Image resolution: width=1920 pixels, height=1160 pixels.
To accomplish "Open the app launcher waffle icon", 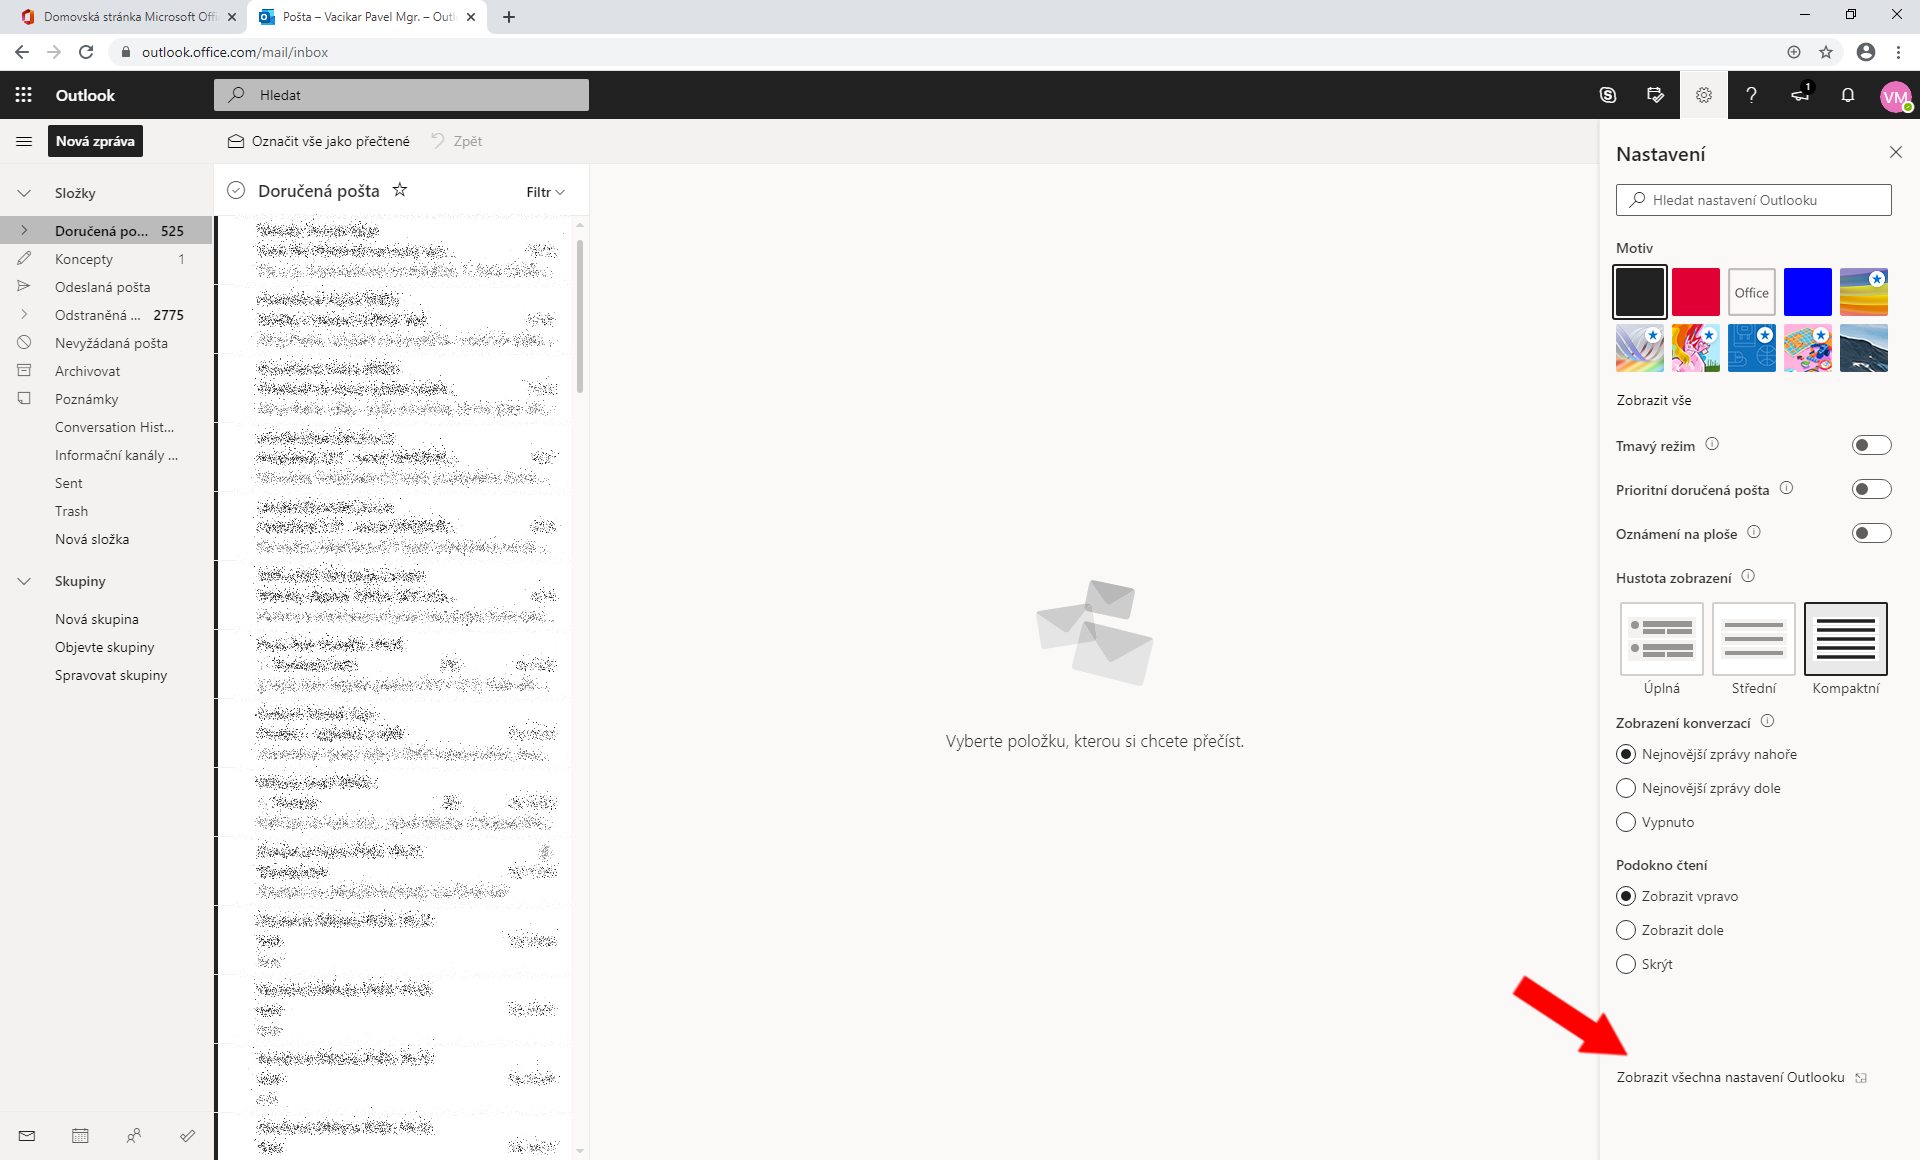I will coord(23,95).
